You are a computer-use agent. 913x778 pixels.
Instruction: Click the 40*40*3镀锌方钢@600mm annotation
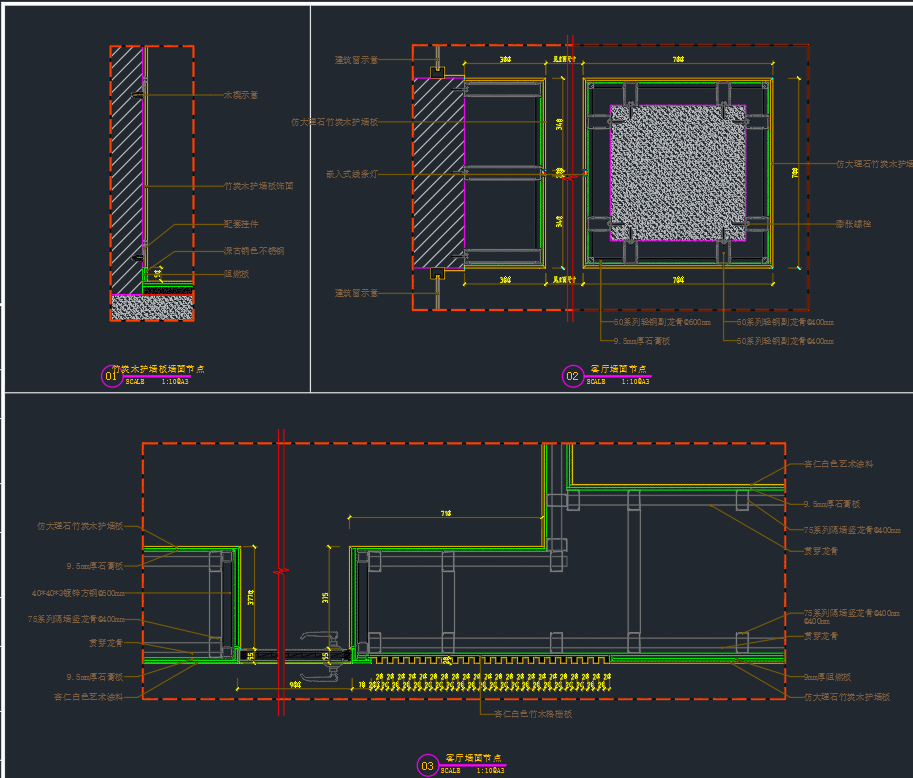tap(78, 593)
